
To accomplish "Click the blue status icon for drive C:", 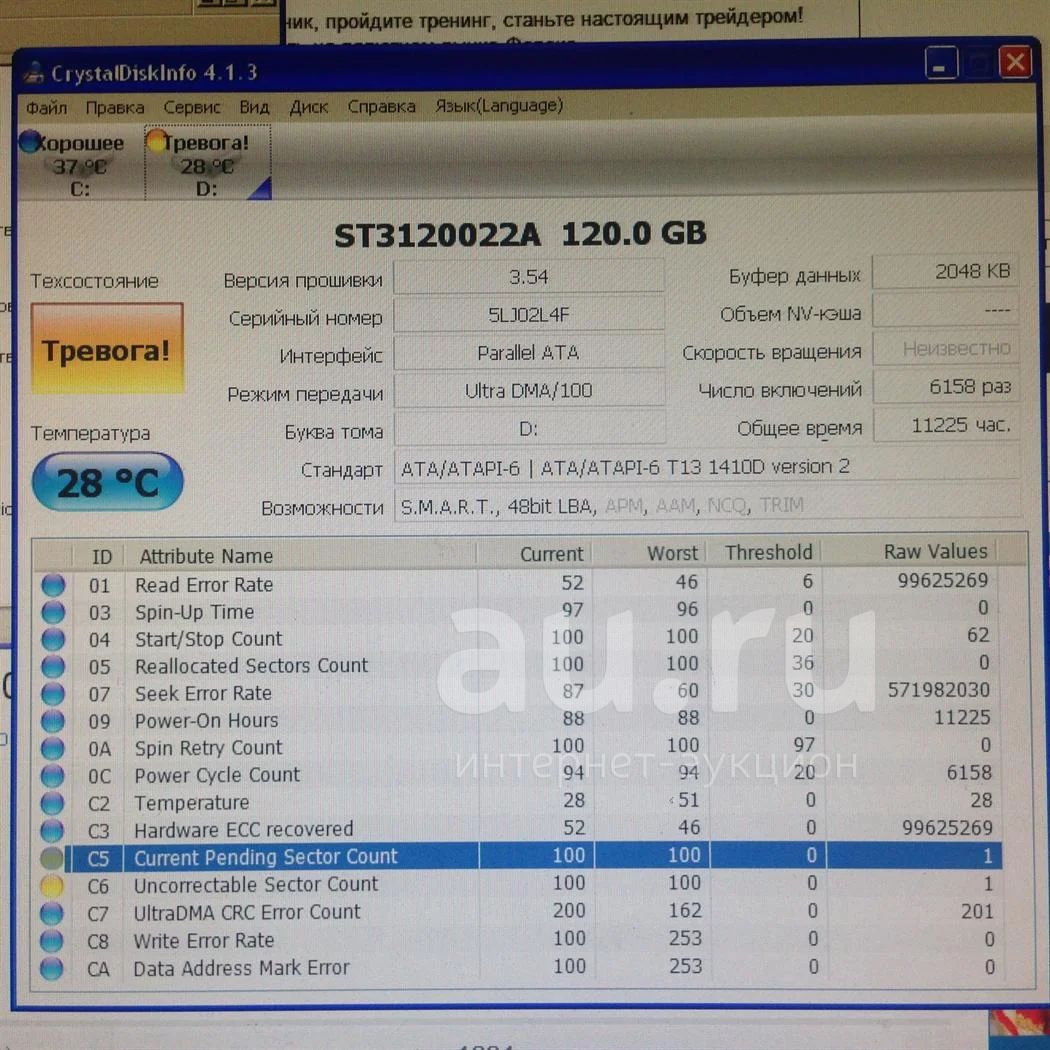I will click(x=29, y=141).
